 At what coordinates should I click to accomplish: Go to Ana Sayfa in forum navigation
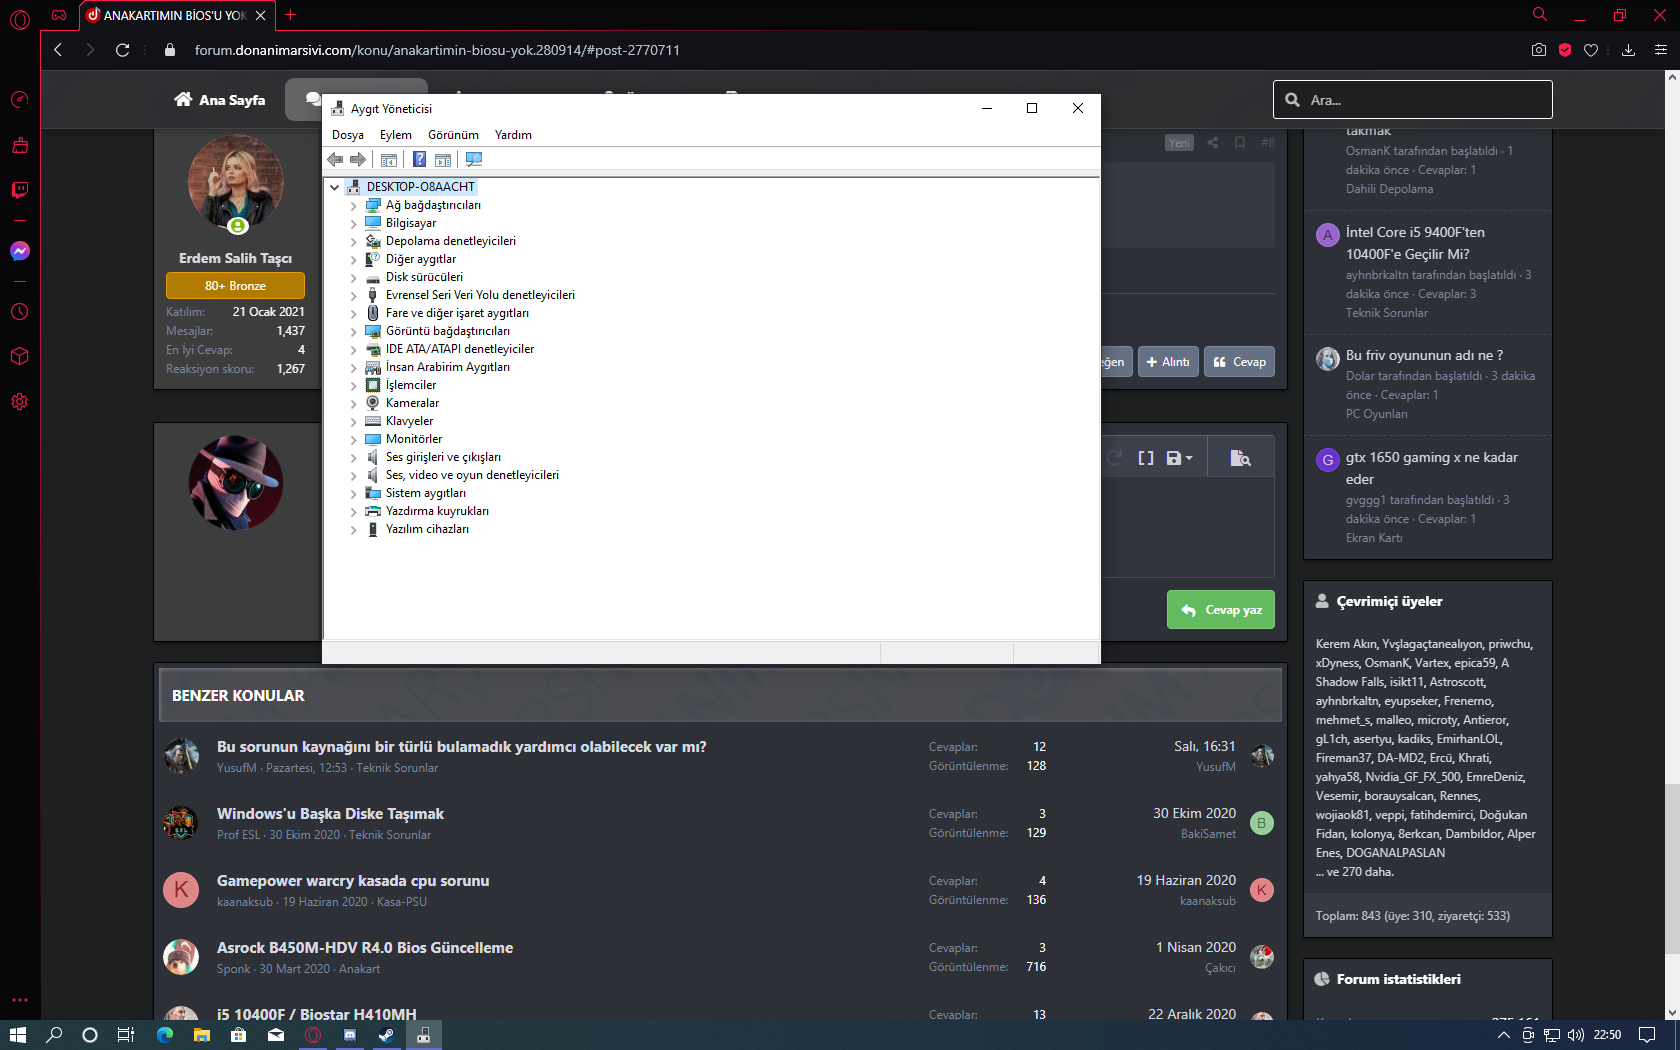[x=220, y=100]
